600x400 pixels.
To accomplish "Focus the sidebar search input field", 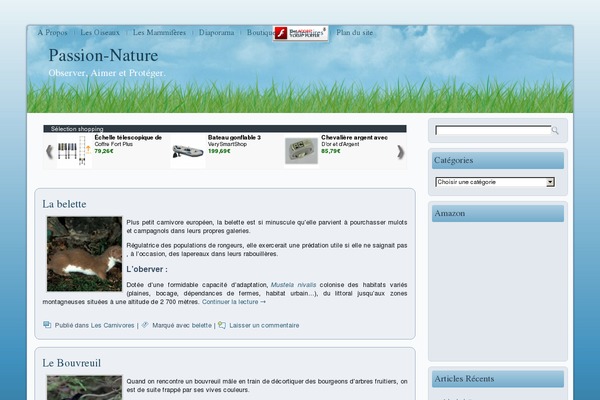I will (493, 131).
